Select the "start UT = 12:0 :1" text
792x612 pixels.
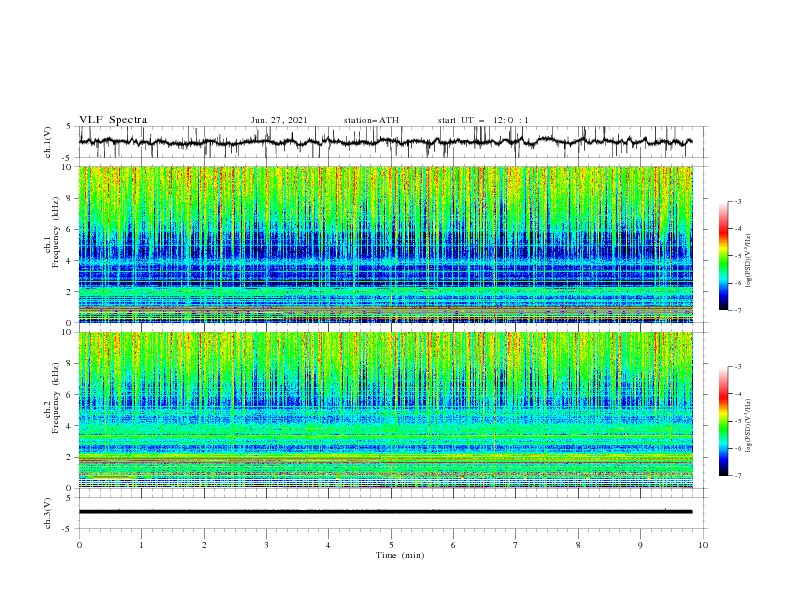(483, 120)
